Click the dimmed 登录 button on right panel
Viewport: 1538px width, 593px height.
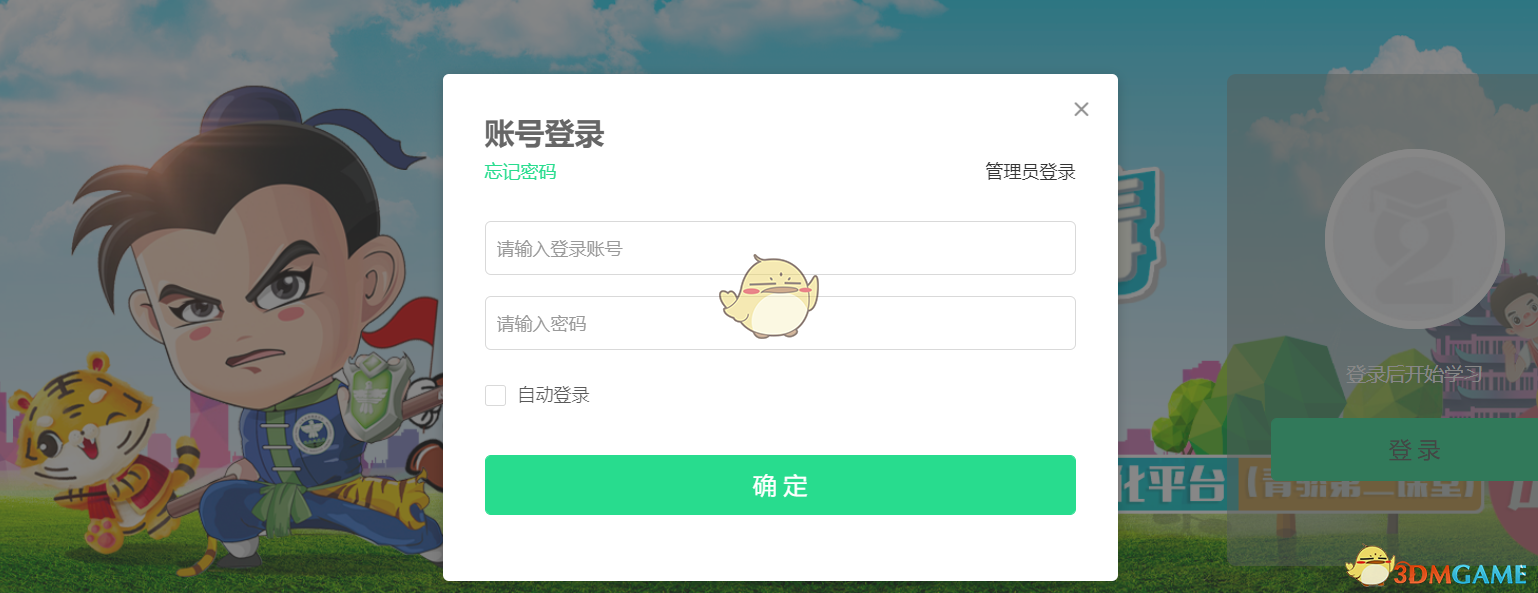pyautogui.click(x=1414, y=450)
